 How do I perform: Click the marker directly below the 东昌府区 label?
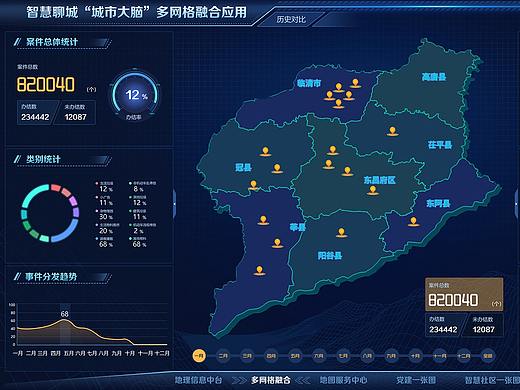[x=373, y=190]
